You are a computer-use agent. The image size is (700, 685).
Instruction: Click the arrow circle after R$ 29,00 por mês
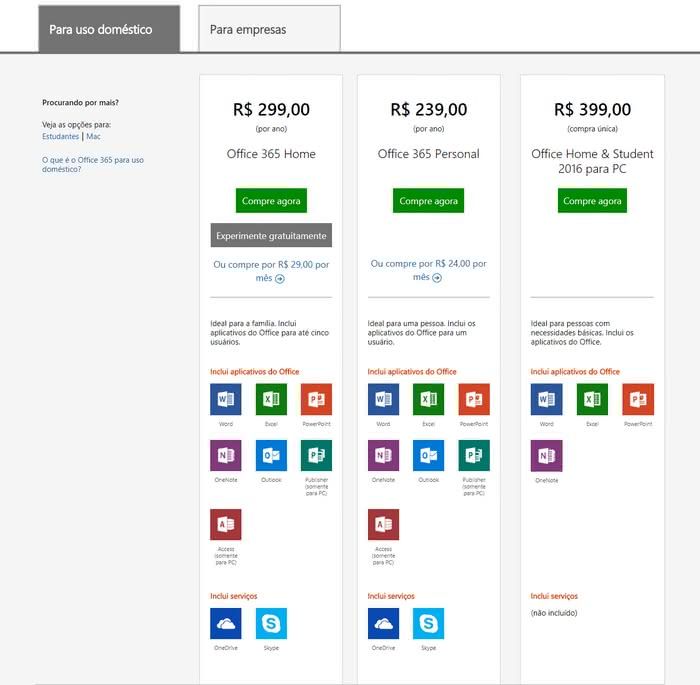[x=280, y=279]
